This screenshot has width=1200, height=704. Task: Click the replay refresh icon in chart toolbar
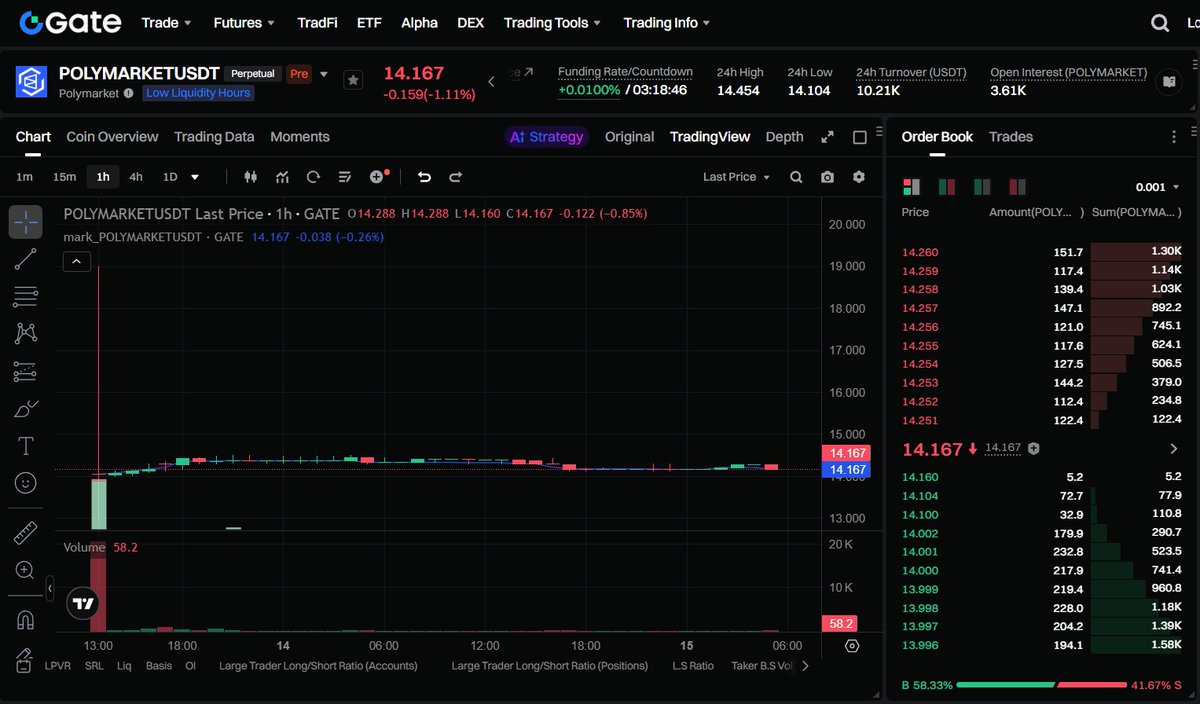tap(313, 177)
